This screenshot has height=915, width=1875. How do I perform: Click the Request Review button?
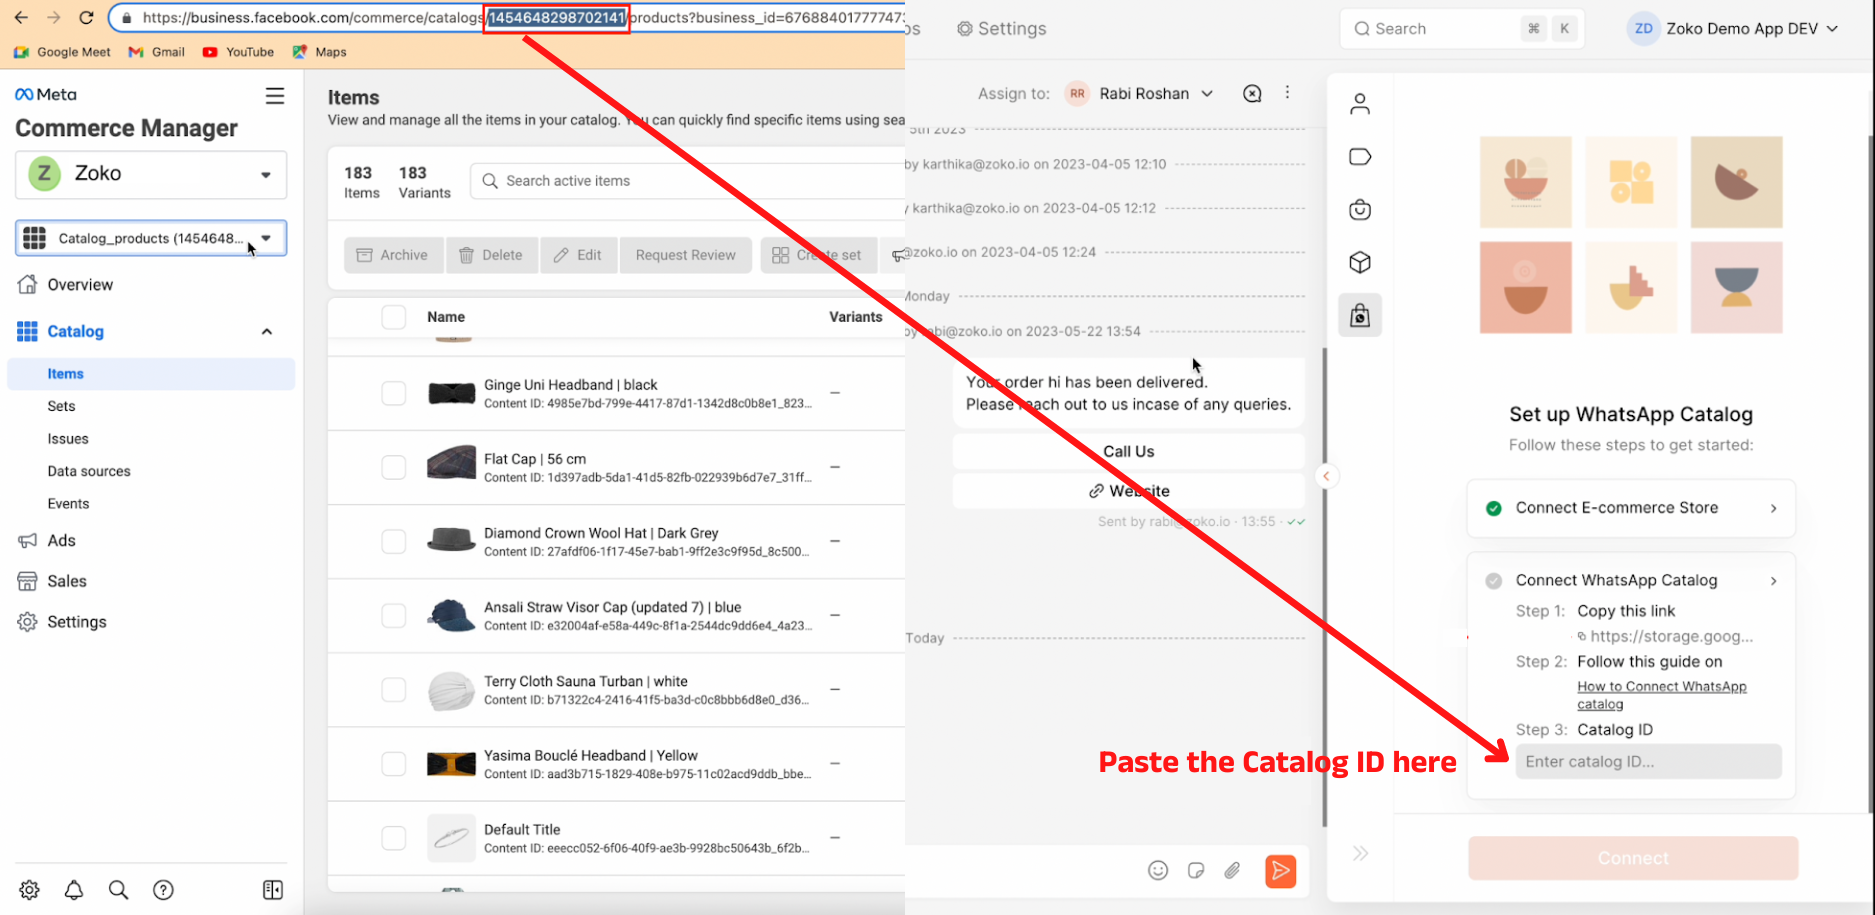pyautogui.click(x=686, y=255)
